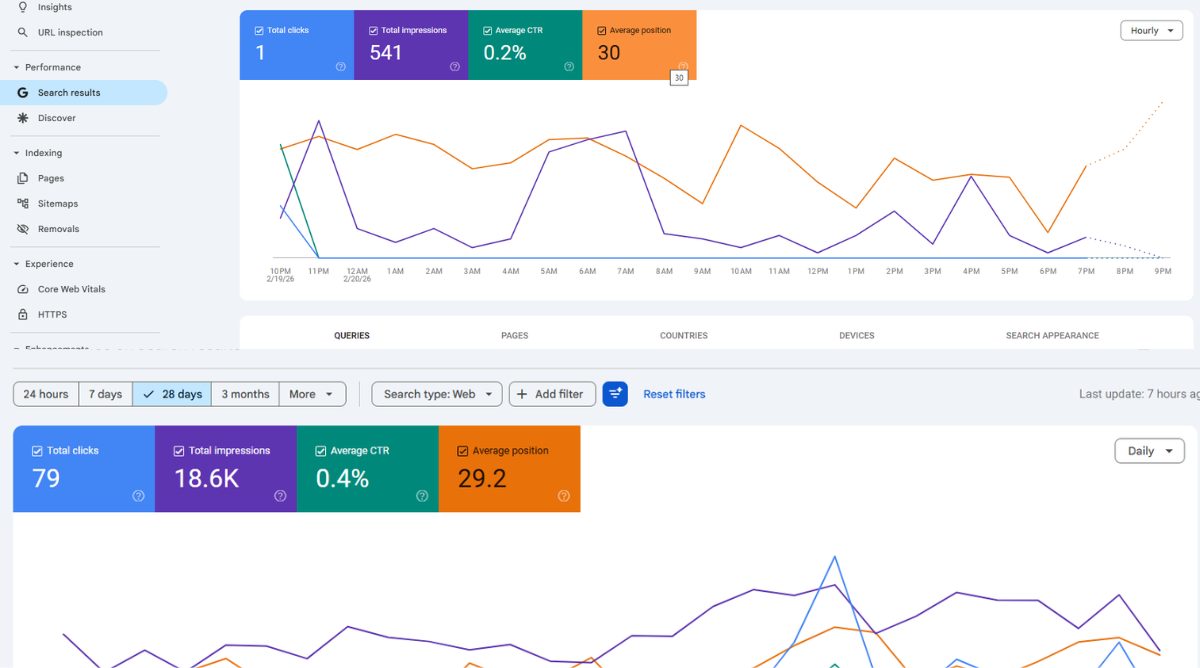Image resolution: width=1200 pixels, height=668 pixels.
Task: Click help icon on lower Total impressions card
Action: coord(280,496)
